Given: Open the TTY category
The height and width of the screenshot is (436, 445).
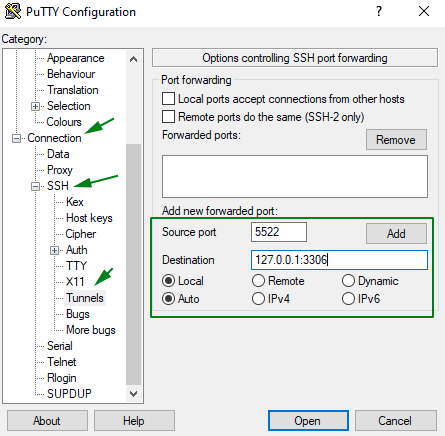Looking at the screenshot, I should tap(76, 266).
